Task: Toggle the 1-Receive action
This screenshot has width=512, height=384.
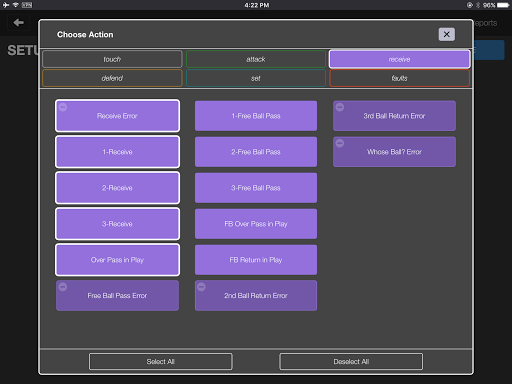Action: coord(117,152)
